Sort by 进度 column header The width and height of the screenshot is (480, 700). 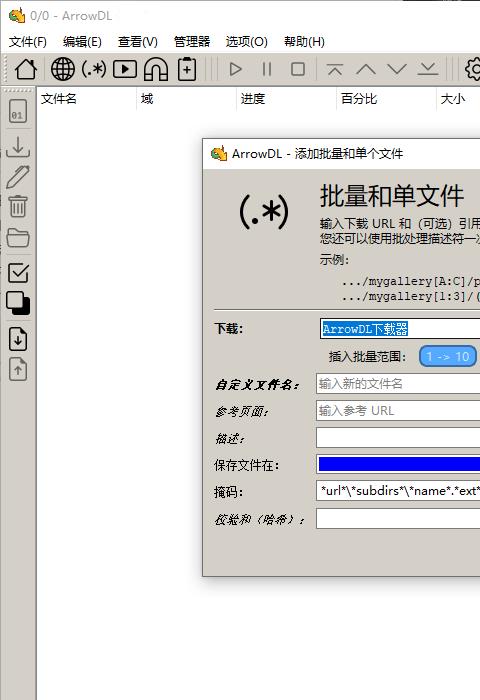click(x=286, y=99)
